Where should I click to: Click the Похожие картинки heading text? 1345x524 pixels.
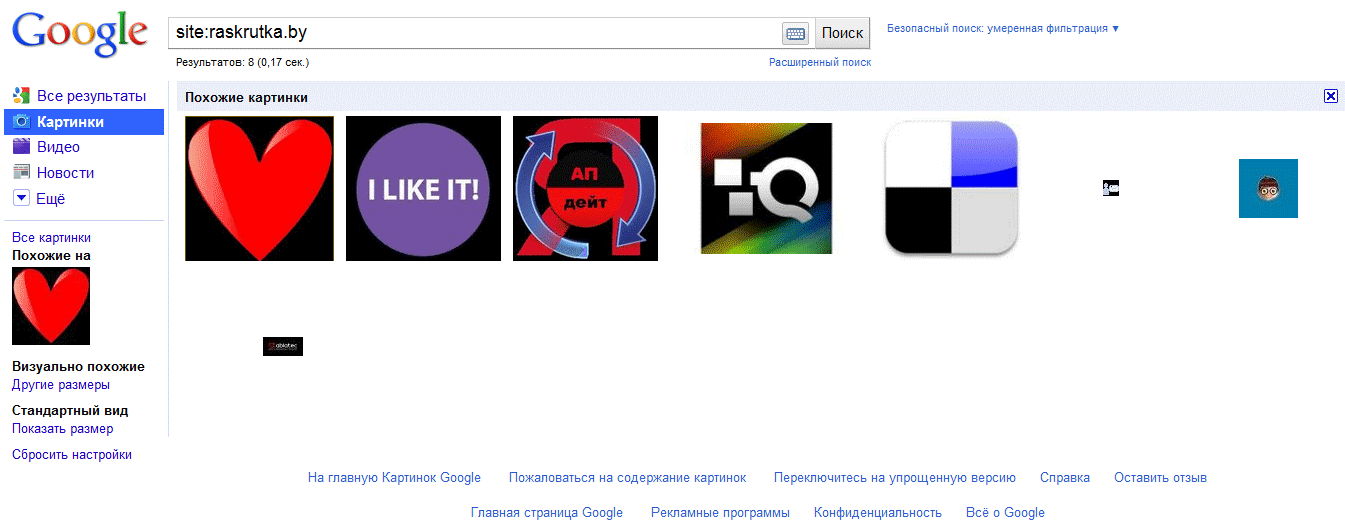pyautogui.click(x=246, y=97)
